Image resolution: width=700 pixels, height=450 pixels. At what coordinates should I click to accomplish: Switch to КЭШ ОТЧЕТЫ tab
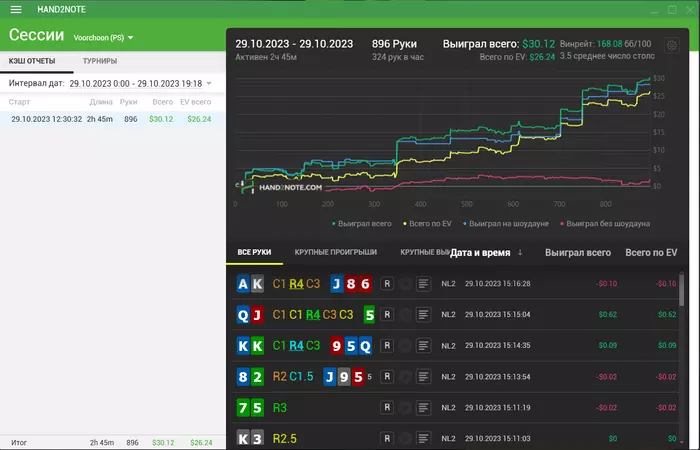(x=32, y=61)
